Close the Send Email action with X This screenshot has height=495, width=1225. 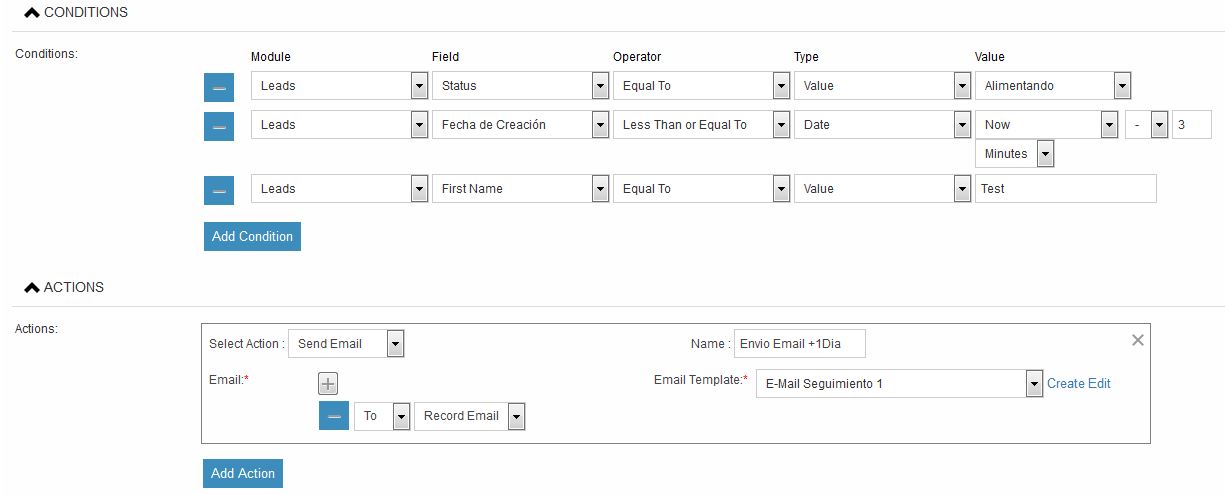[x=1137, y=340]
